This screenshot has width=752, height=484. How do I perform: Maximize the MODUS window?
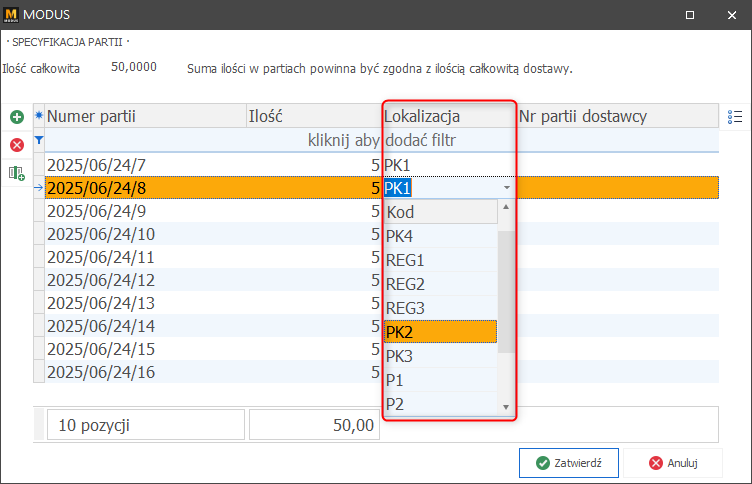point(690,15)
